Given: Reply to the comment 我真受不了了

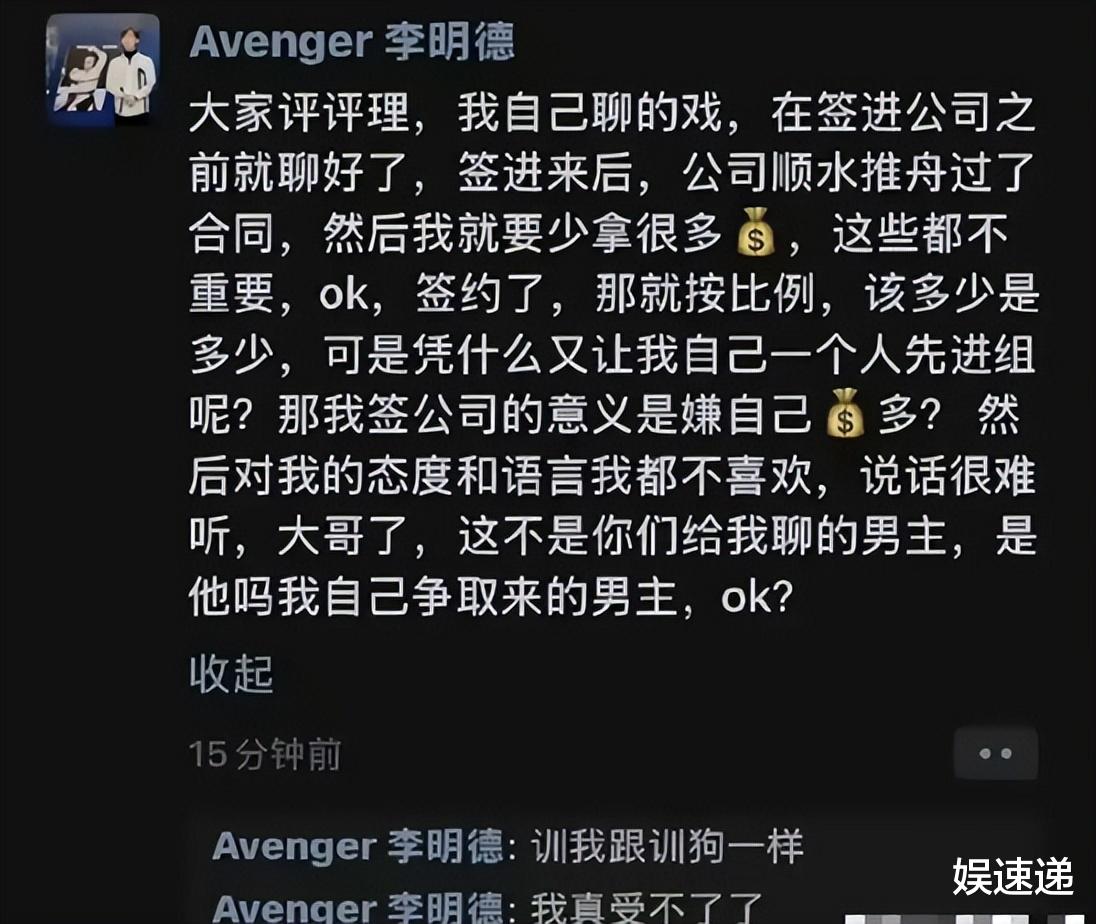Looking at the screenshot, I should pos(646,907).
